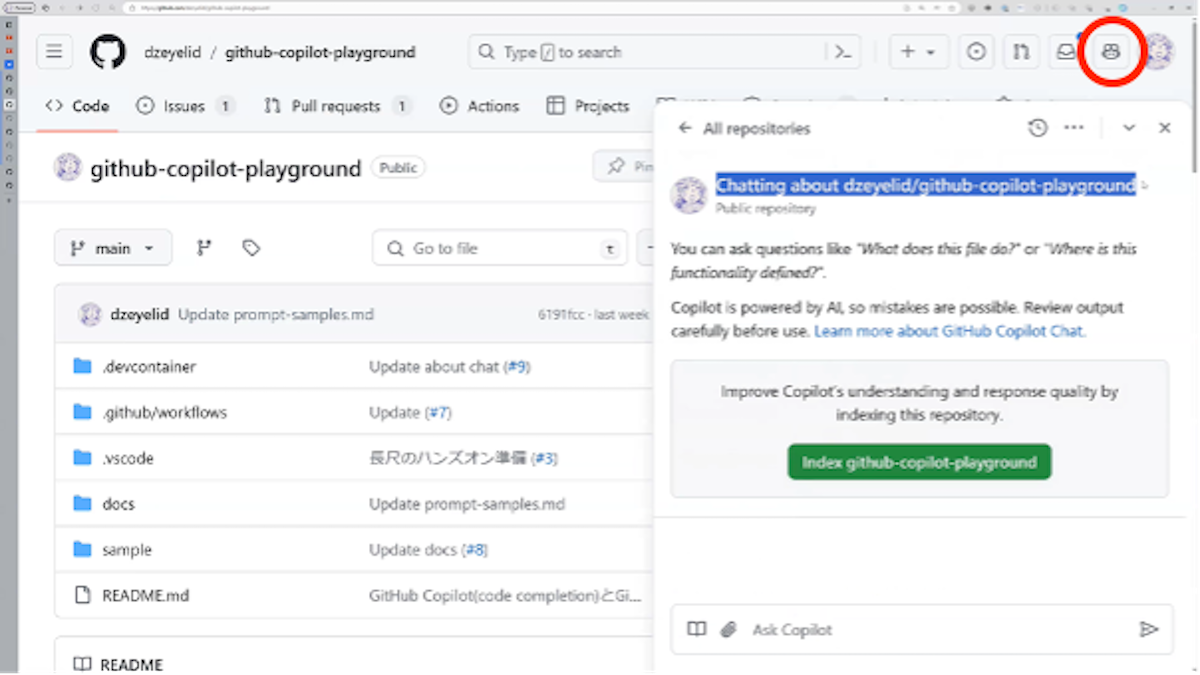Attach a file with paperclip icon
This screenshot has height=675, width=1200.
point(729,629)
